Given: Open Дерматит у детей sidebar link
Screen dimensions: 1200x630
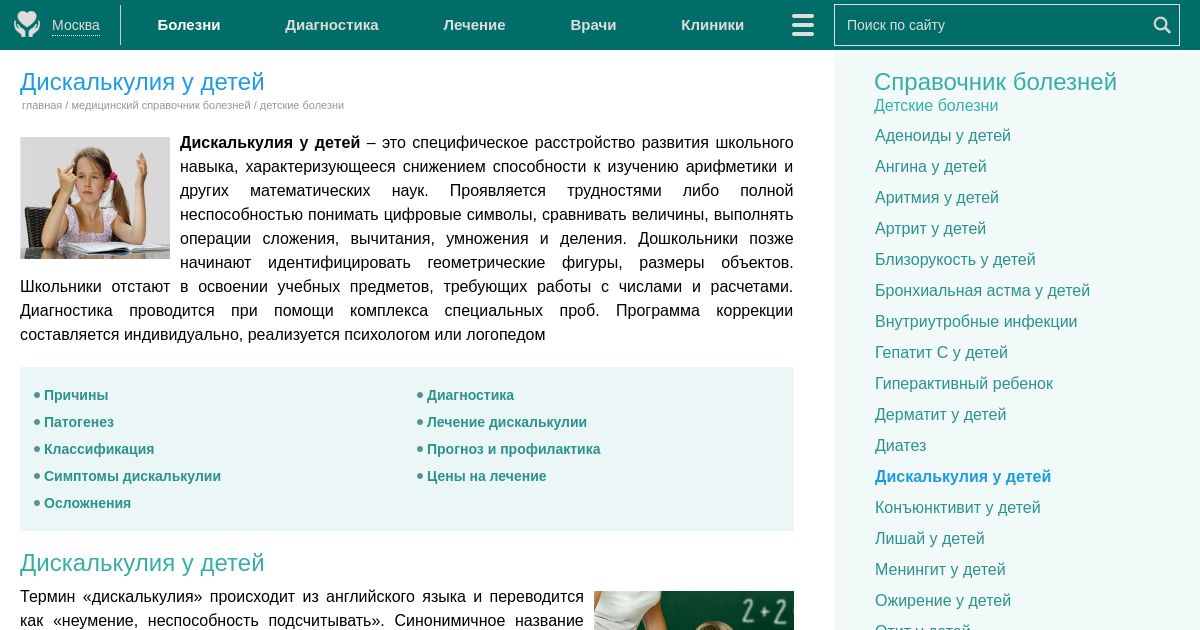Looking at the screenshot, I should [941, 414].
